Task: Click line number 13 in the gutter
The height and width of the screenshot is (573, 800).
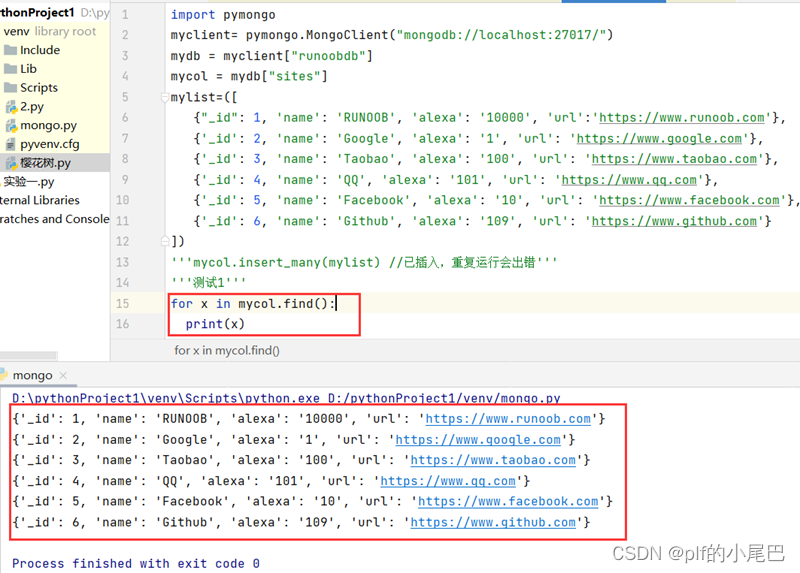Action: pyautogui.click(x=122, y=262)
